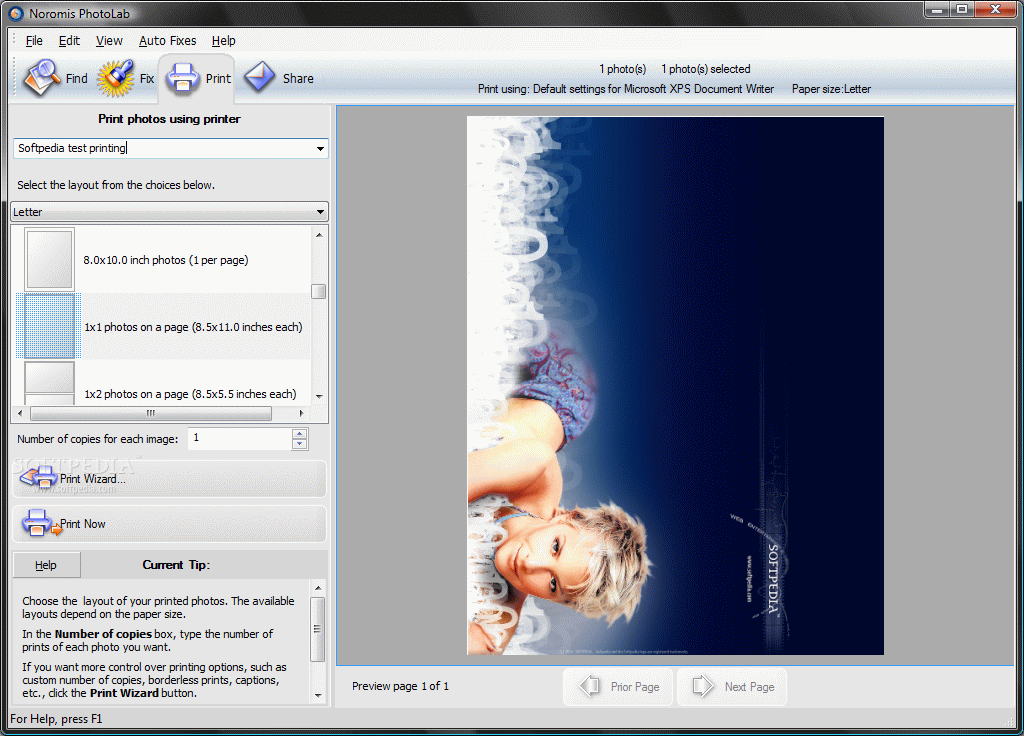Minimize the Noromis PhotoLab window
The image size is (1024, 736).
[x=938, y=9]
